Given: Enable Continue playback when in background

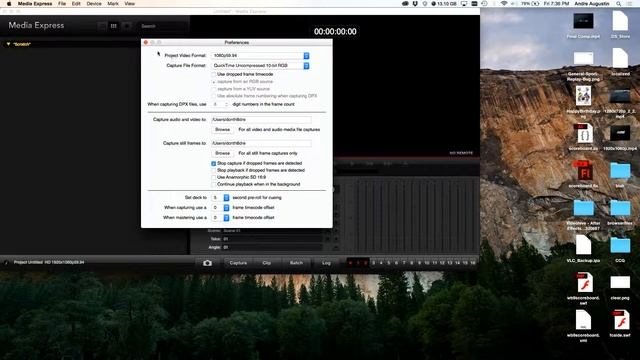Looking at the screenshot, I should point(213,184).
